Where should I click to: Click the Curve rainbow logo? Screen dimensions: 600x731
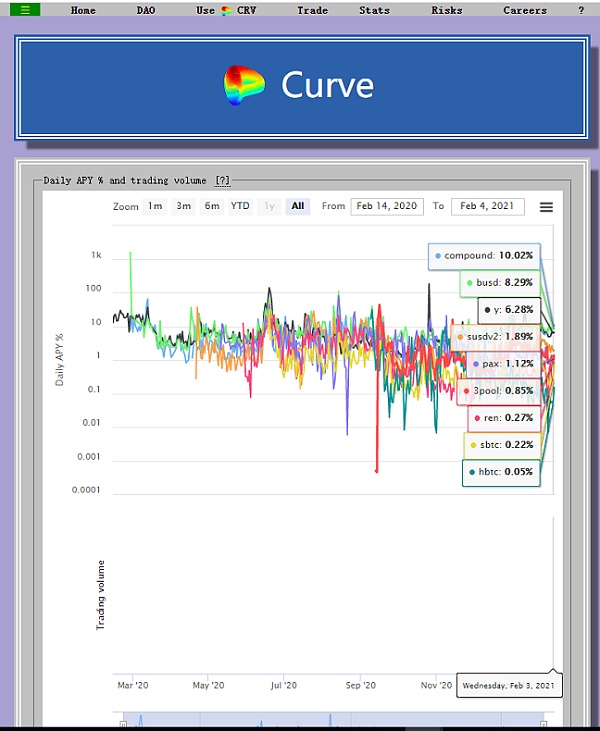pyautogui.click(x=244, y=85)
